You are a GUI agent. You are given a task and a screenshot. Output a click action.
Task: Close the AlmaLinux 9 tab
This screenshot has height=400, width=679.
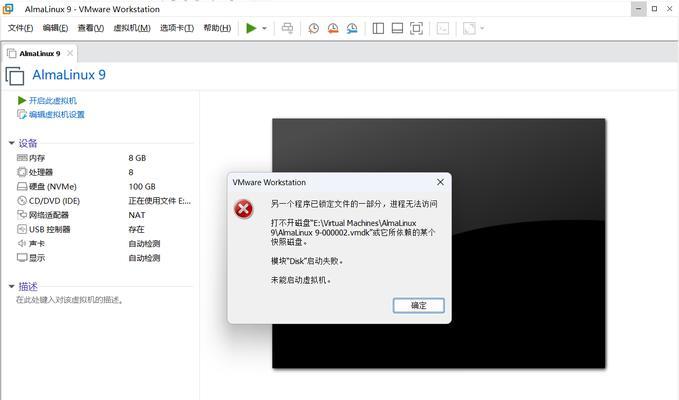70,53
